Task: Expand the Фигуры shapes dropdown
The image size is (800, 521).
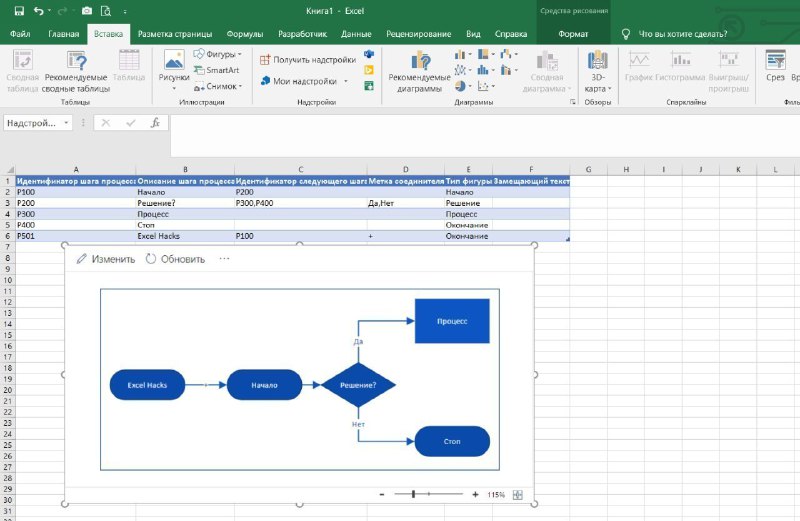Action: coord(240,54)
